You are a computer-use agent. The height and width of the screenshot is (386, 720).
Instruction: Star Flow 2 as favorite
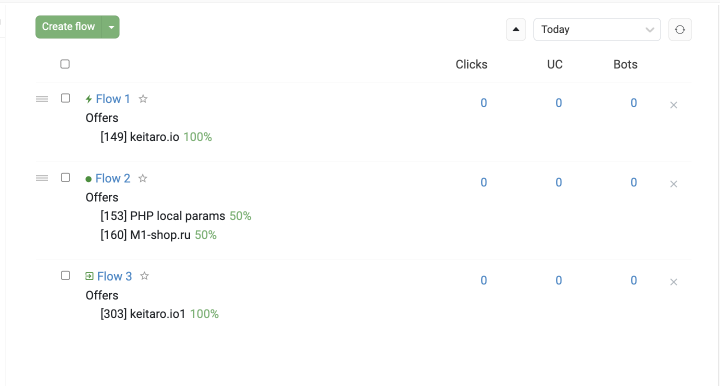tap(143, 178)
